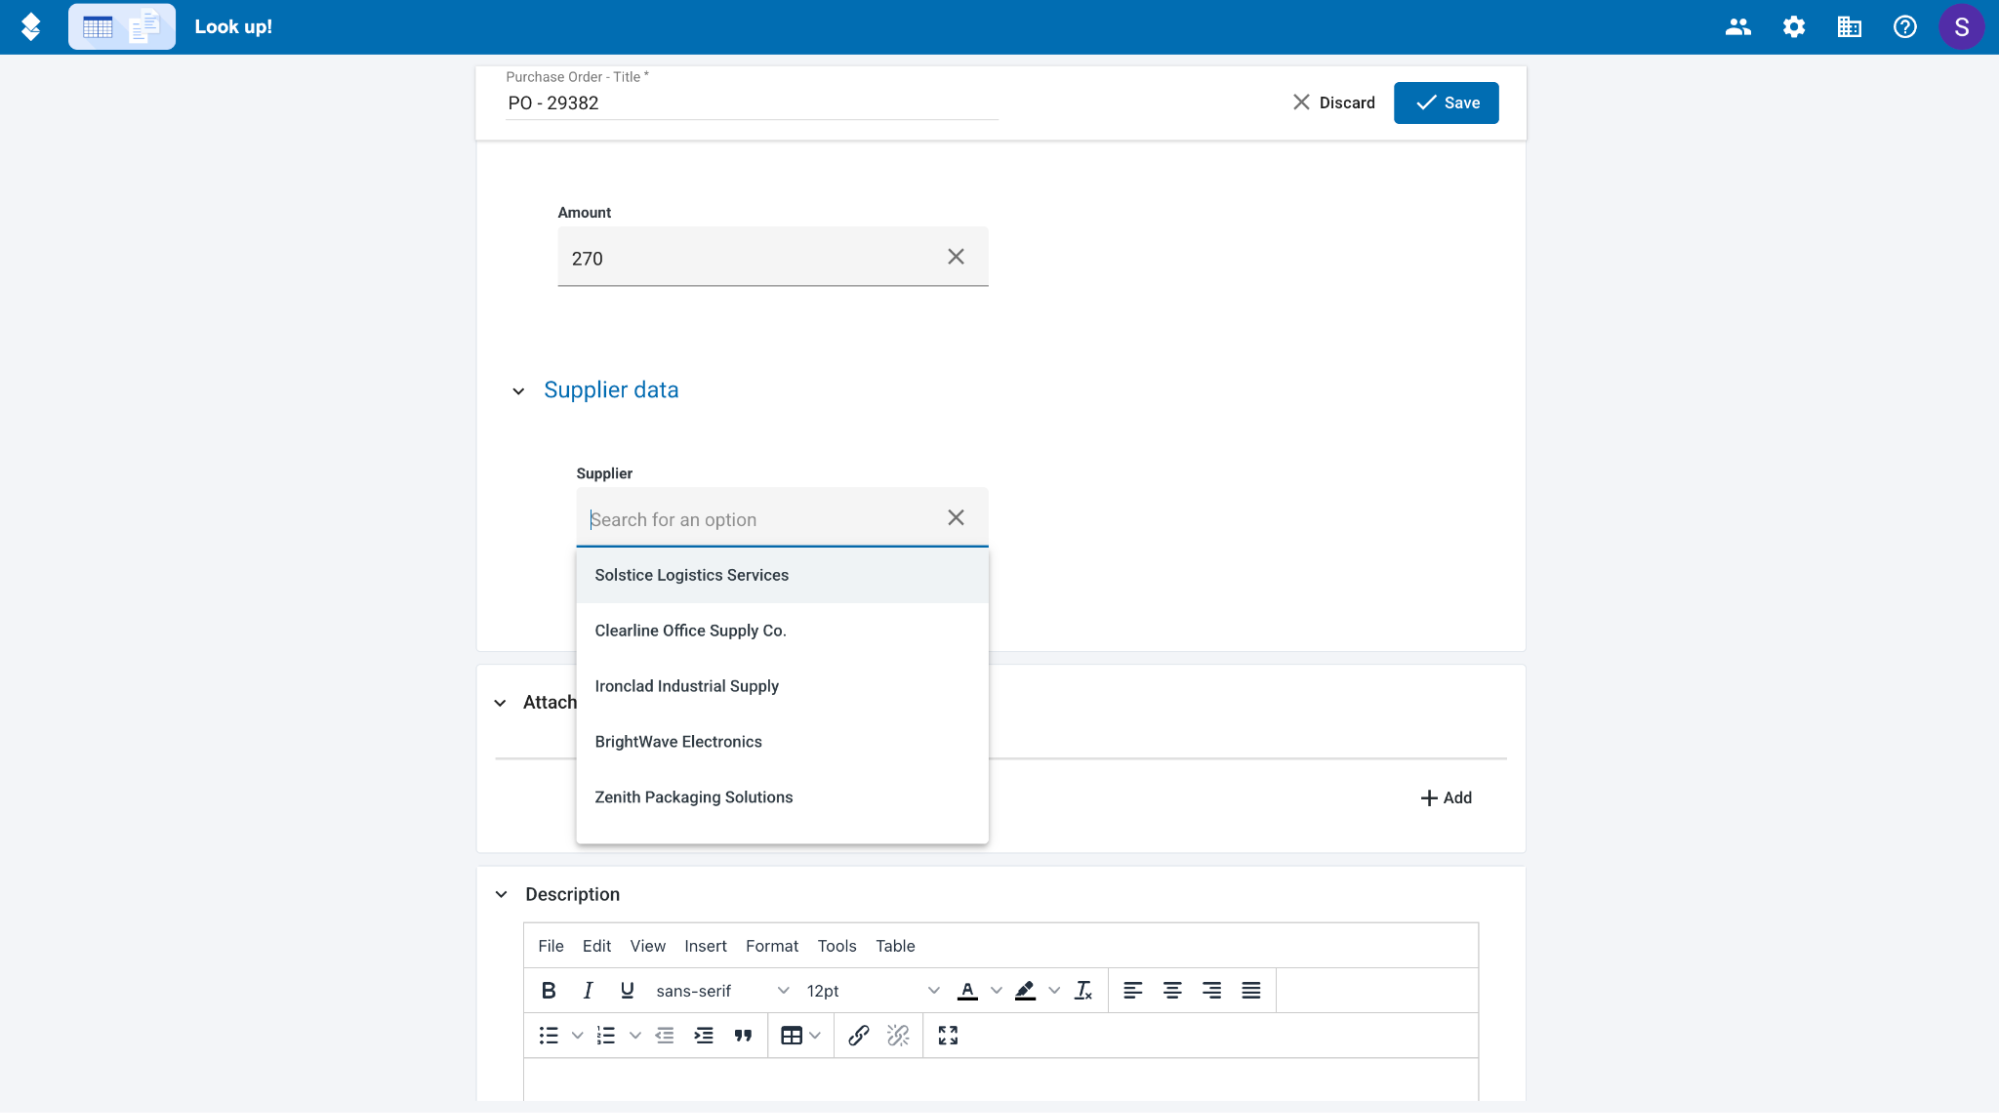Insert a blockquote
1999x1113 pixels.
click(743, 1035)
